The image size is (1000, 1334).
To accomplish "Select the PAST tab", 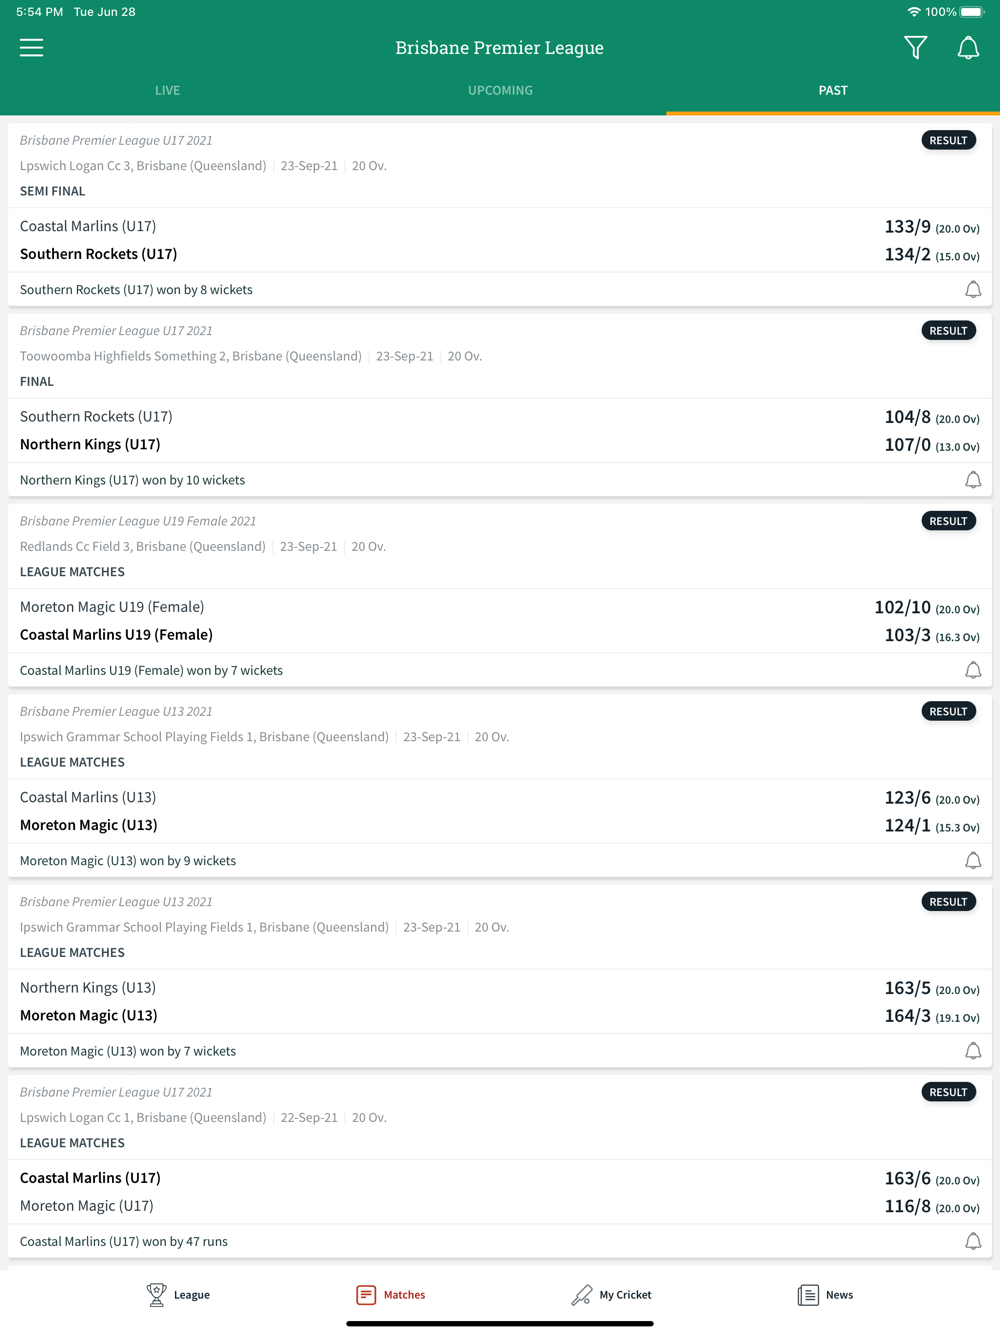I will click(x=833, y=90).
